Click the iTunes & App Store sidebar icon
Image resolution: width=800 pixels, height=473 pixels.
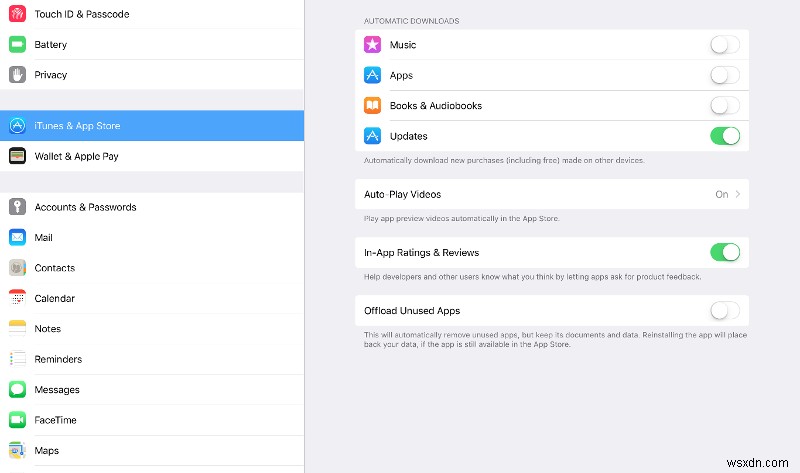coord(17,126)
